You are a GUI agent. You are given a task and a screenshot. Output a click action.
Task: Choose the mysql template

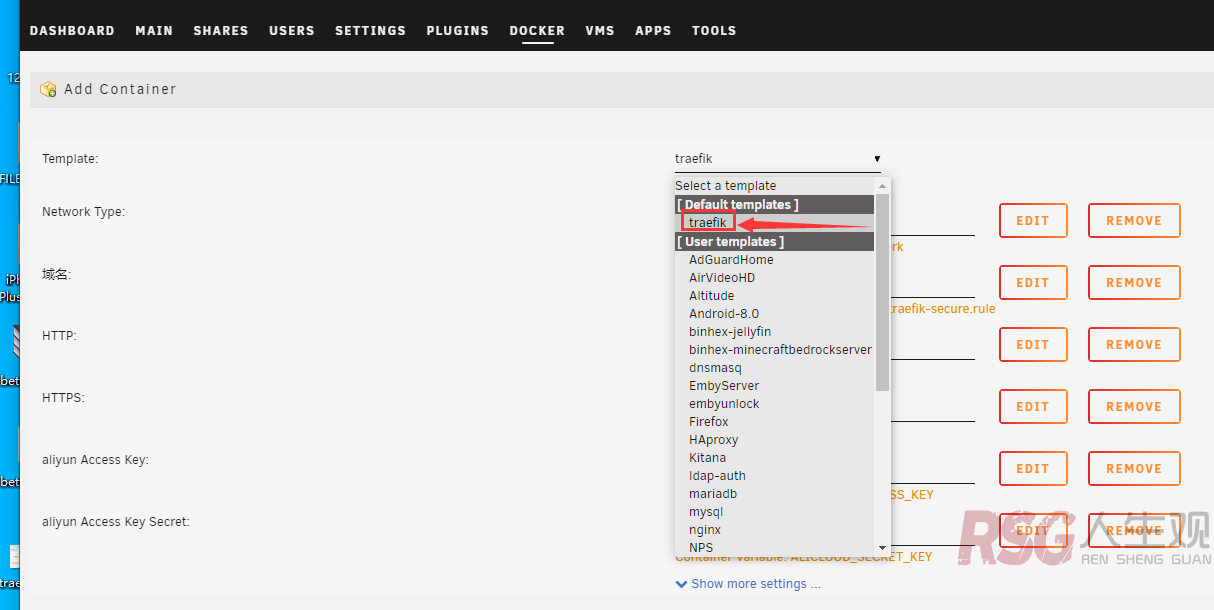[774, 512]
